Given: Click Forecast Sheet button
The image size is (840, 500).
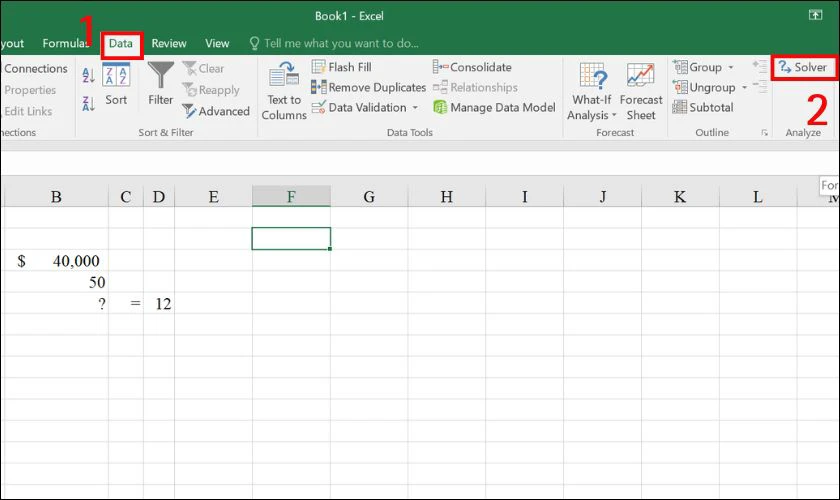Looking at the screenshot, I should pyautogui.click(x=641, y=92).
